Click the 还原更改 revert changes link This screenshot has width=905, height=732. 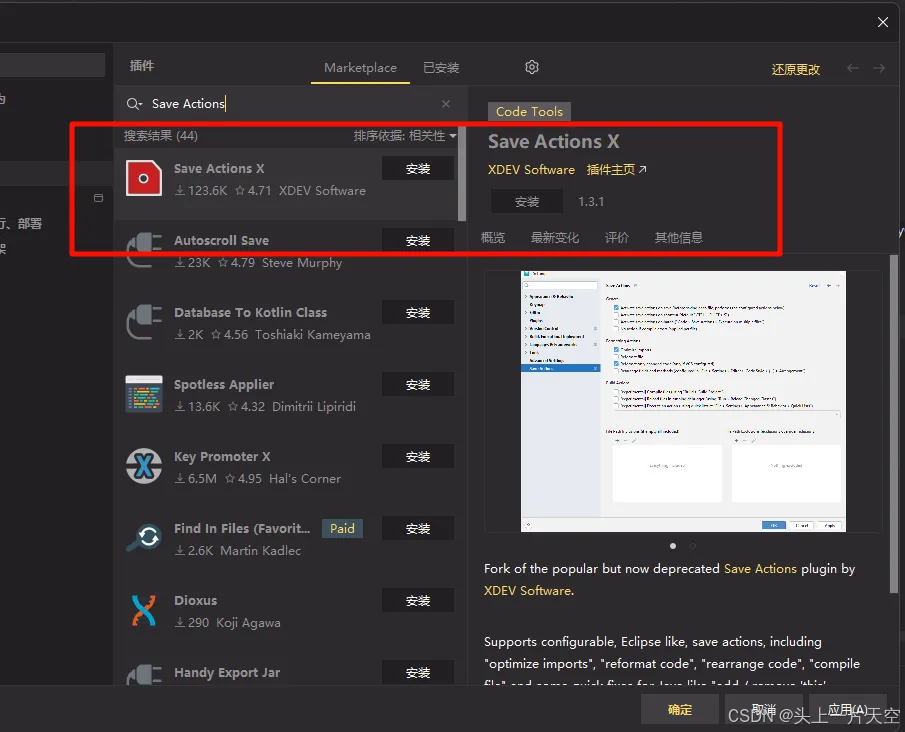pyautogui.click(x=795, y=69)
